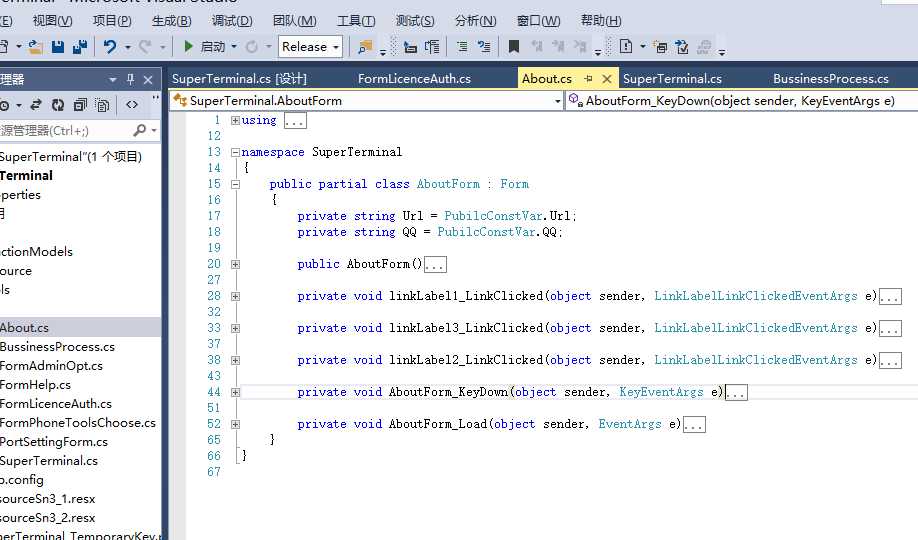Open the 帮助(H) menu
The image size is (918, 540).
(x=601, y=21)
